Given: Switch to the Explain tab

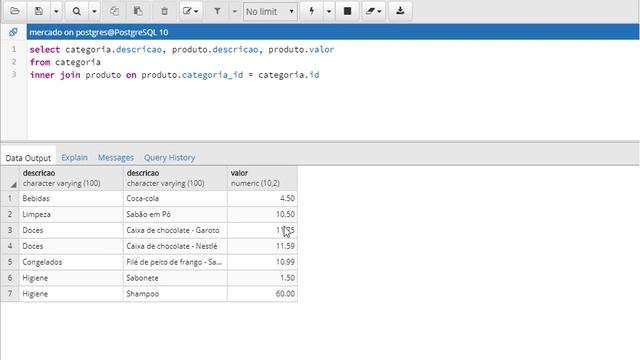Looking at the screenshot, I should click(x=74, y=158).
